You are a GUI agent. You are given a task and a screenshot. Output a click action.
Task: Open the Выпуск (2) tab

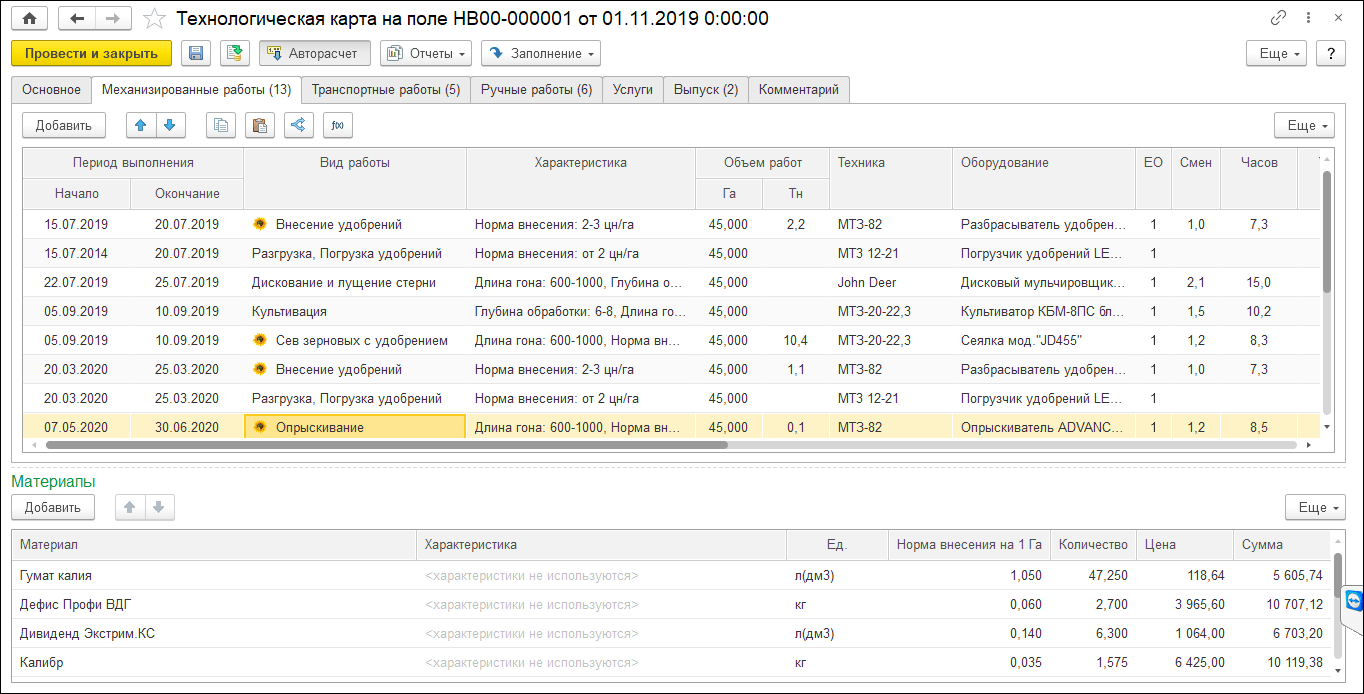tap(705, 90)
